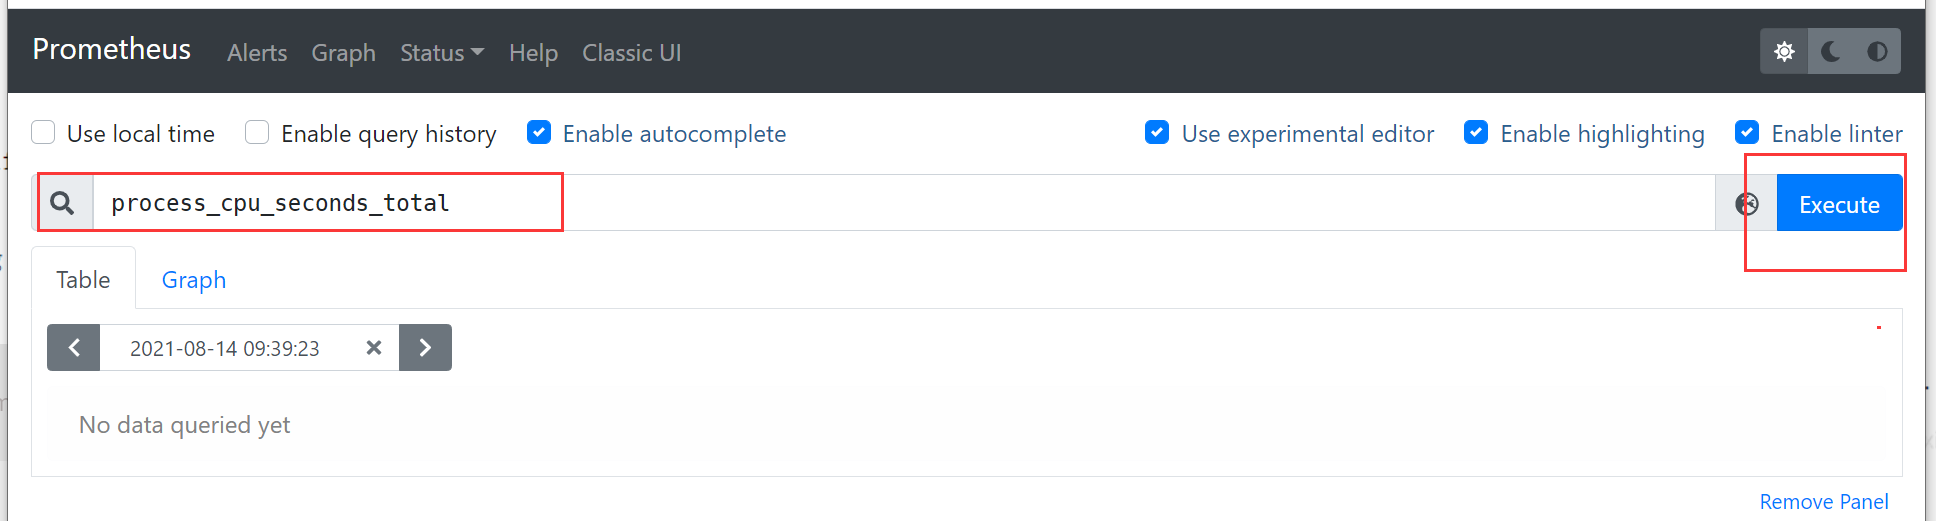The width and height of the screenshot is (1936, 521).
Task: Click the Remove Panel link
Action: pos(1824,502)
